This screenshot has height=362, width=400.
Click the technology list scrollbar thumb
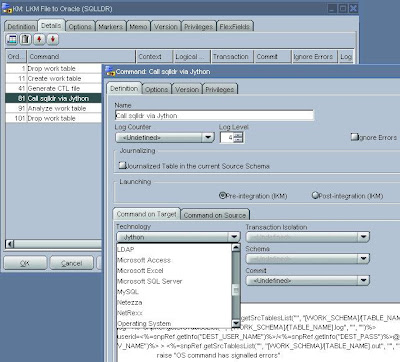[236, 290]
